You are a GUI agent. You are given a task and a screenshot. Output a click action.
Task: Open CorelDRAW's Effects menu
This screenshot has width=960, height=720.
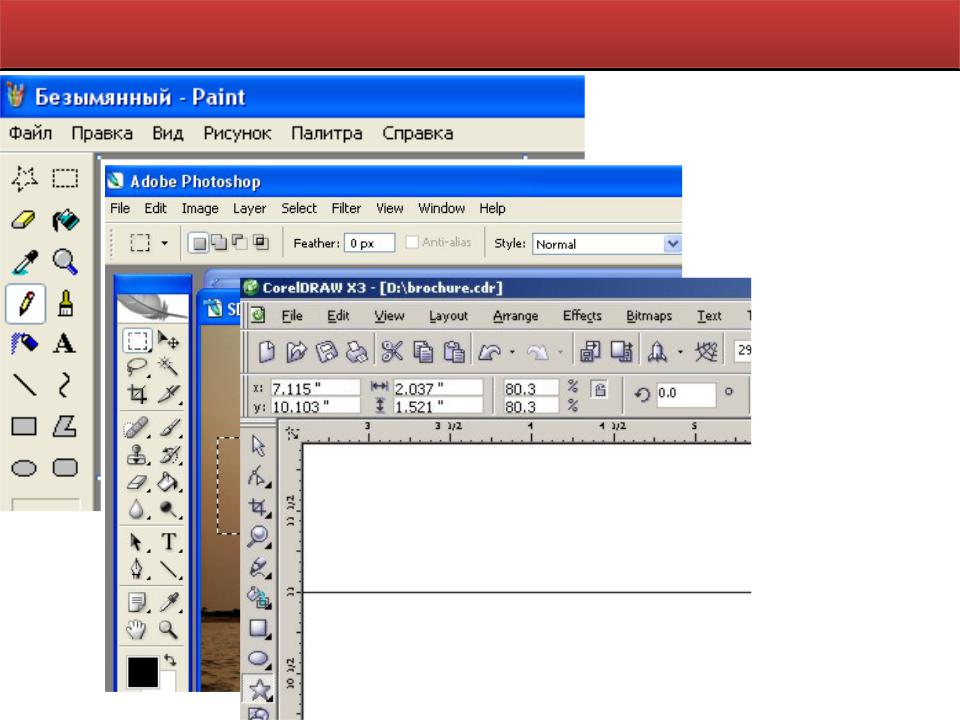tap(582, 315)
